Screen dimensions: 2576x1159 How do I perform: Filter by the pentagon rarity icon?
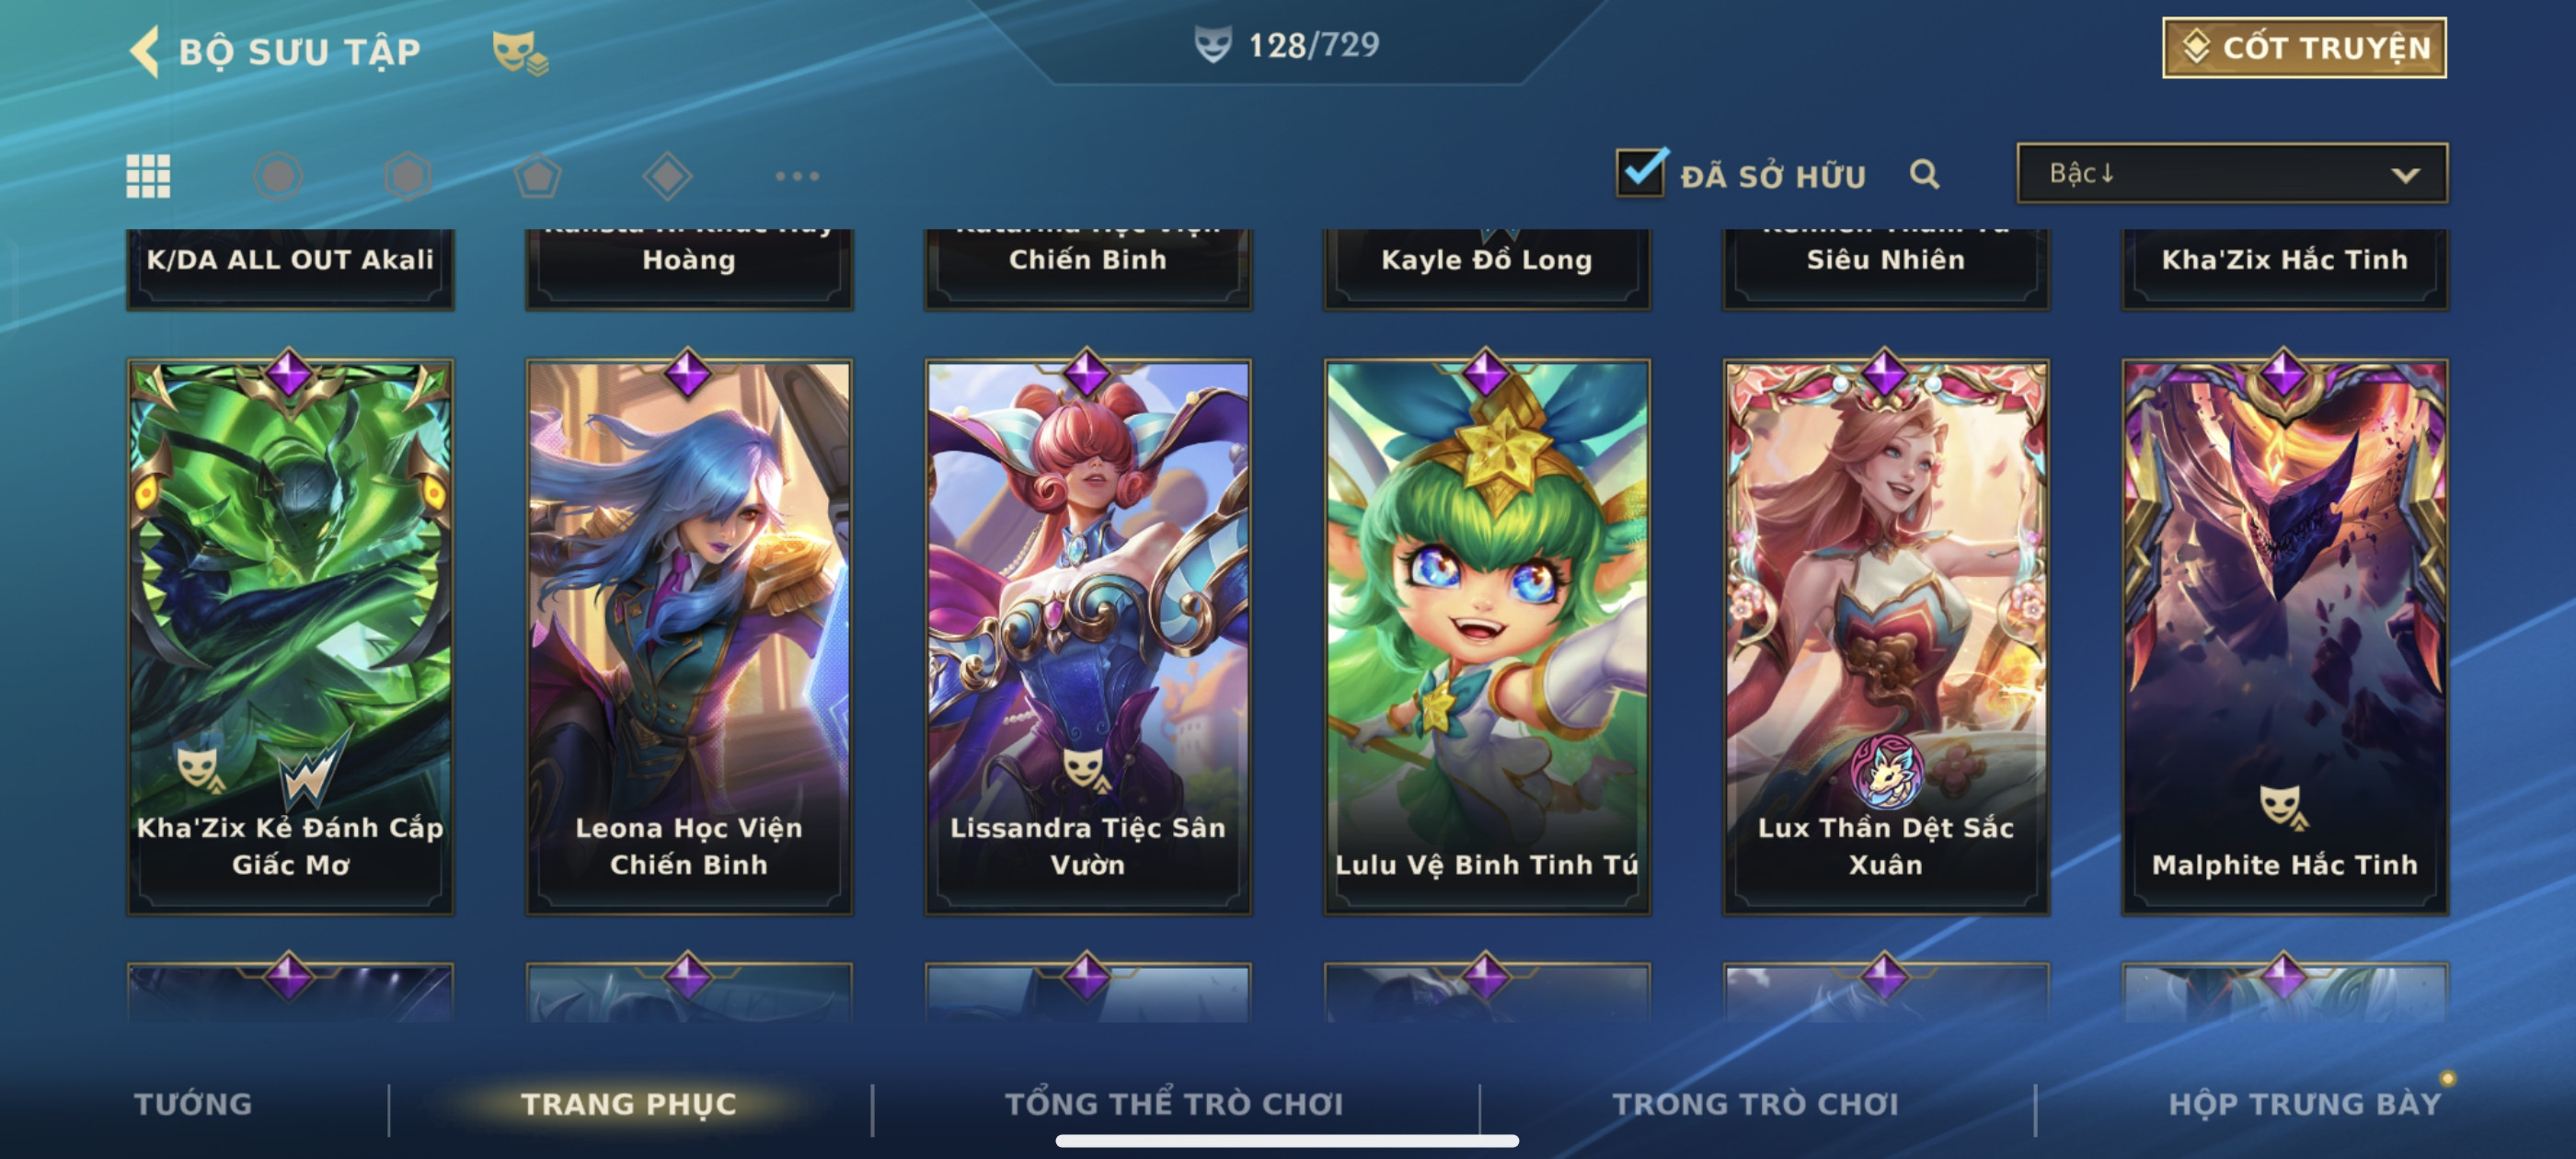538,176
